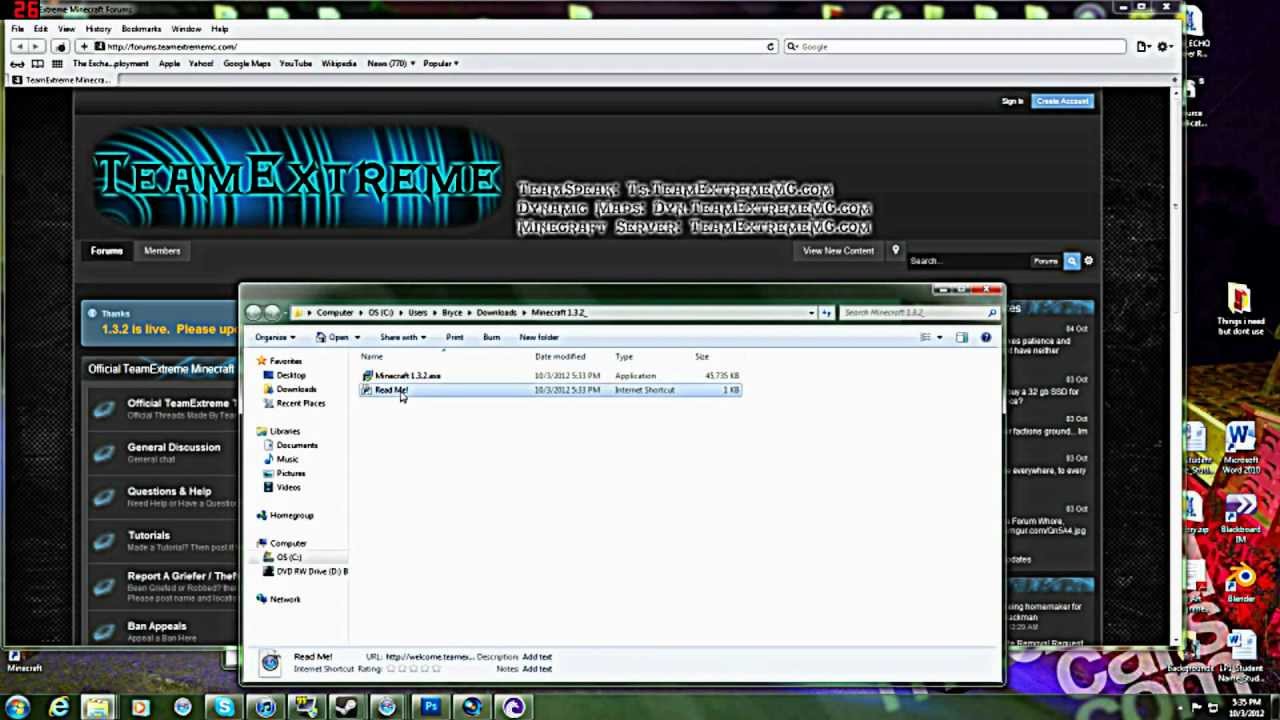
Task: Click the Windows Start orb
Action: 17,707
